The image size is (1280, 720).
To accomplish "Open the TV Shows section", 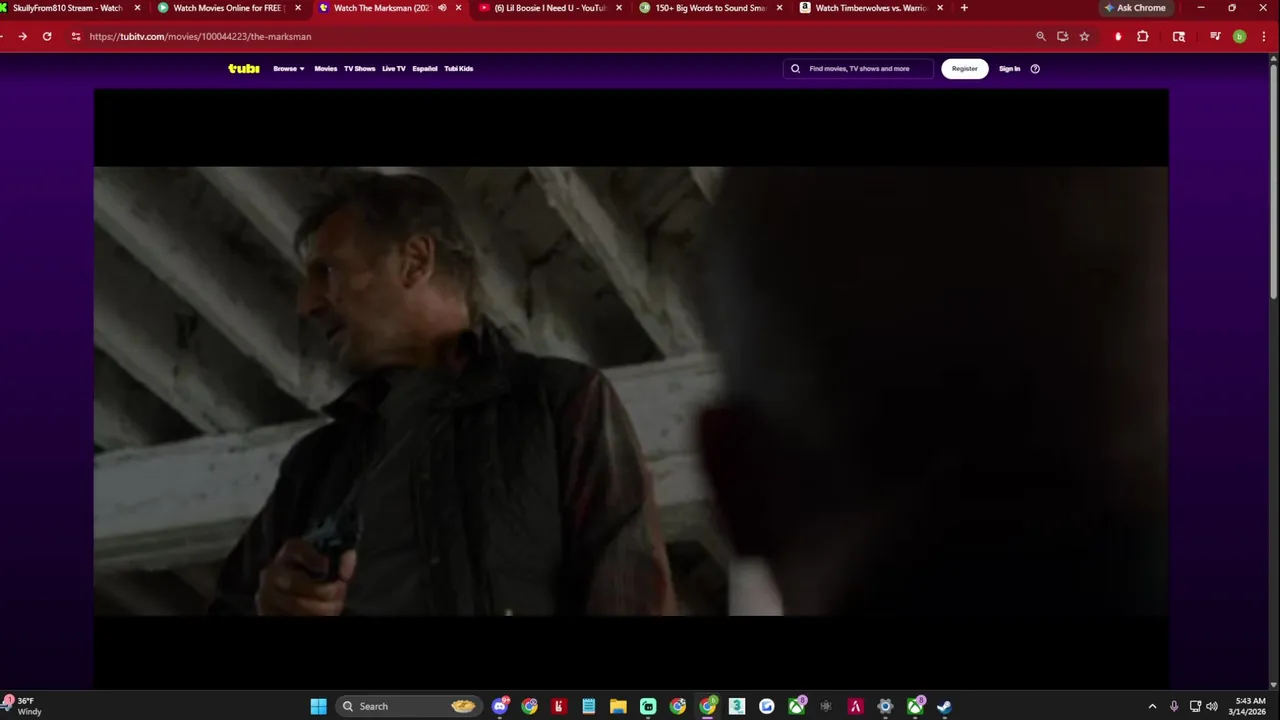I will (359, 69).
